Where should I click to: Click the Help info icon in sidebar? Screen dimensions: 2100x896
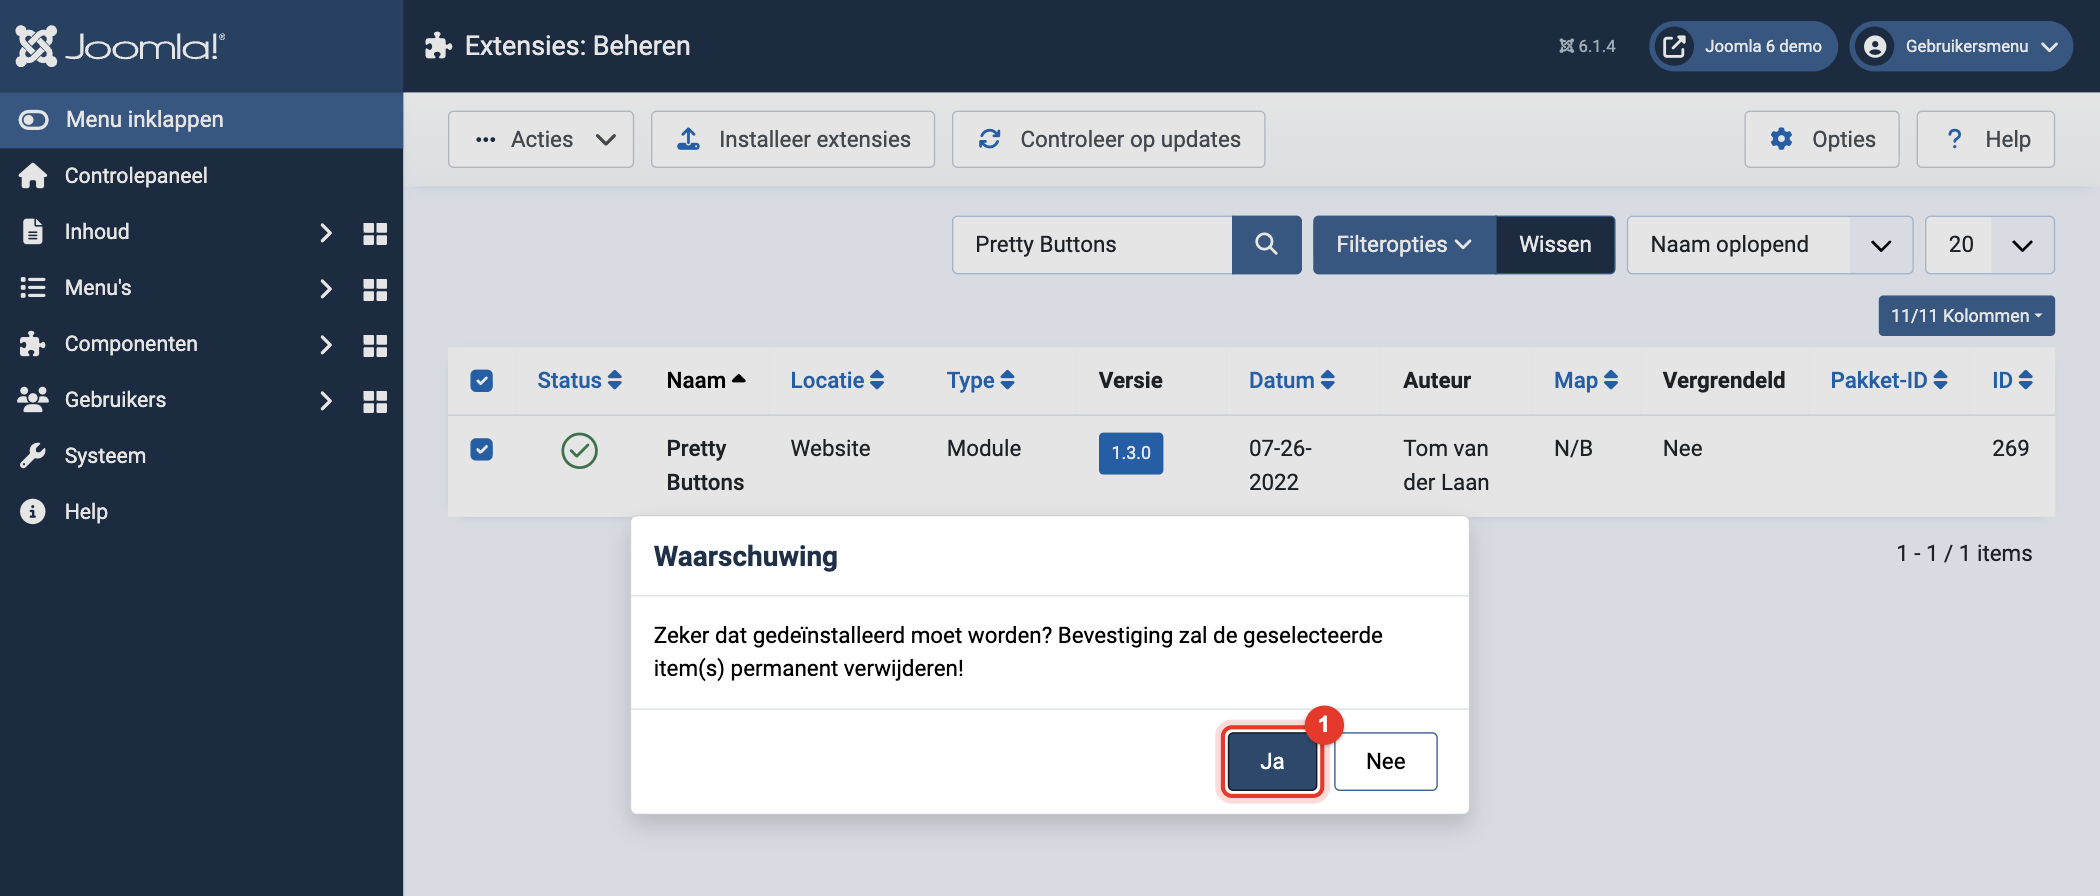[33, 512]
